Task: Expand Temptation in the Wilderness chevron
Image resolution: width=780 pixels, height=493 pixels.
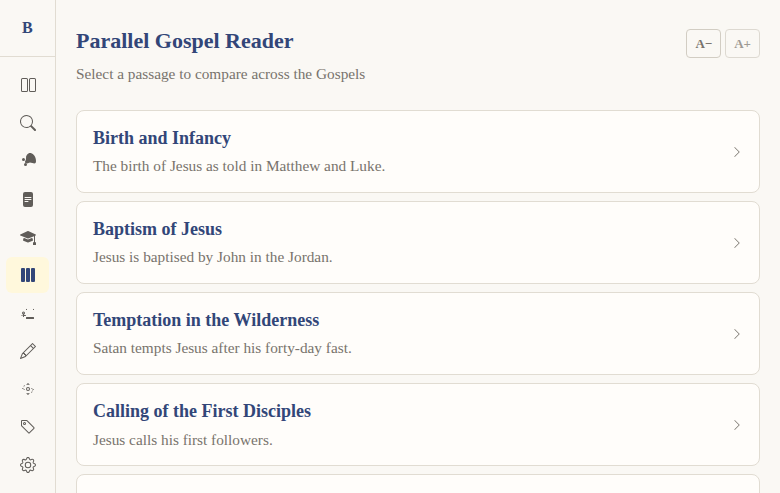Action: (737, 334)
